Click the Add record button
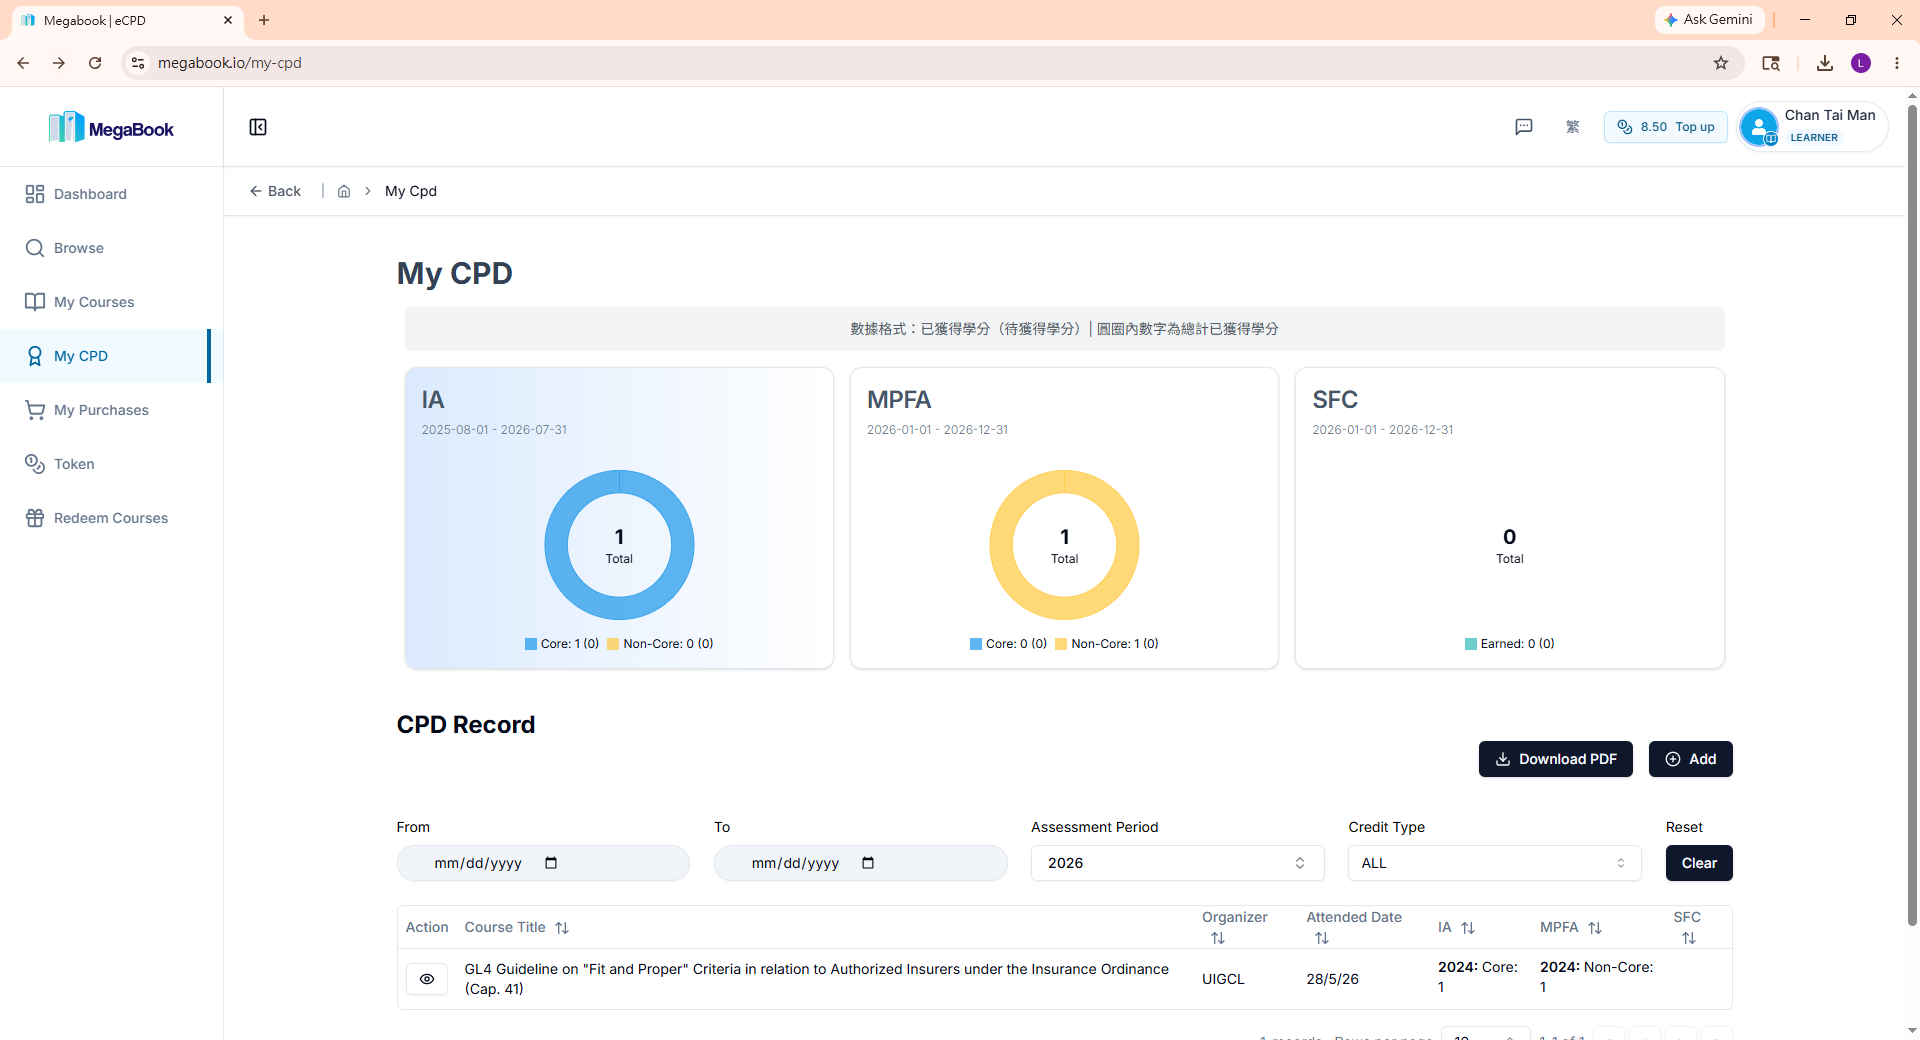This screenshot has height=1040, width=1920. 1690,759
